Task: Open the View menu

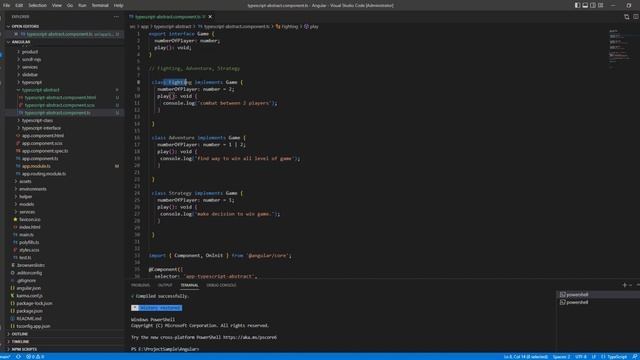Action: tap(57, 5)
